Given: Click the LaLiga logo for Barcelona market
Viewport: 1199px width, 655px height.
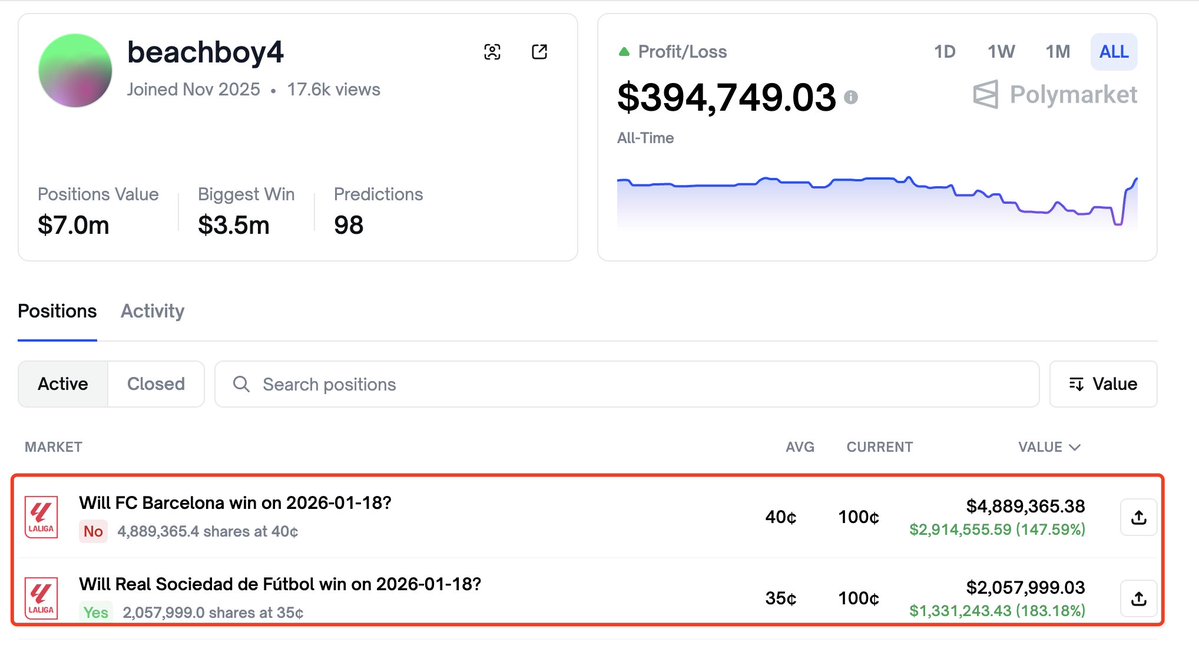Looking at the screenshot, I should (x=41, y=517).
